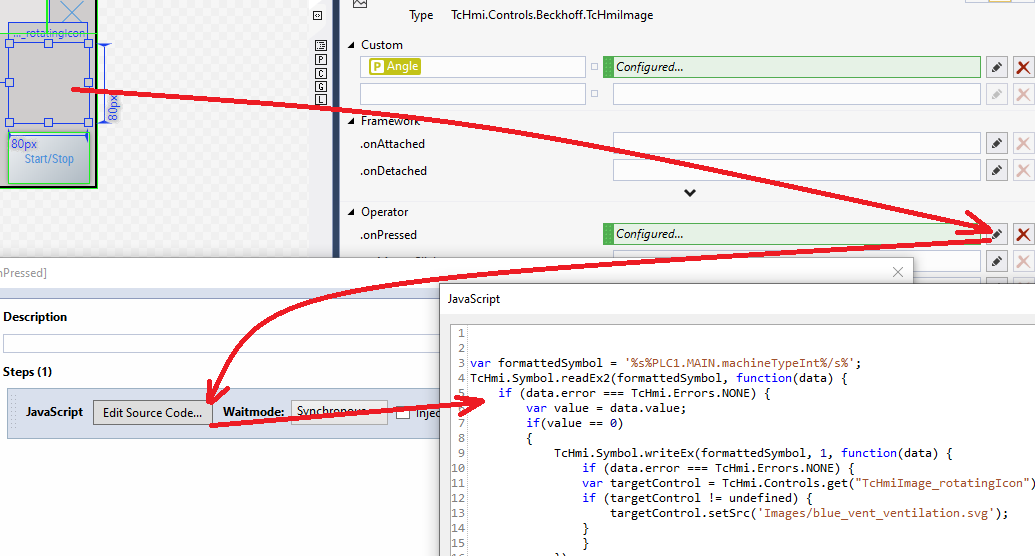Viewport: 1035px width, 556px height.
Task: Click the G filter icon in sidebar
Action: tap(321, 86)
